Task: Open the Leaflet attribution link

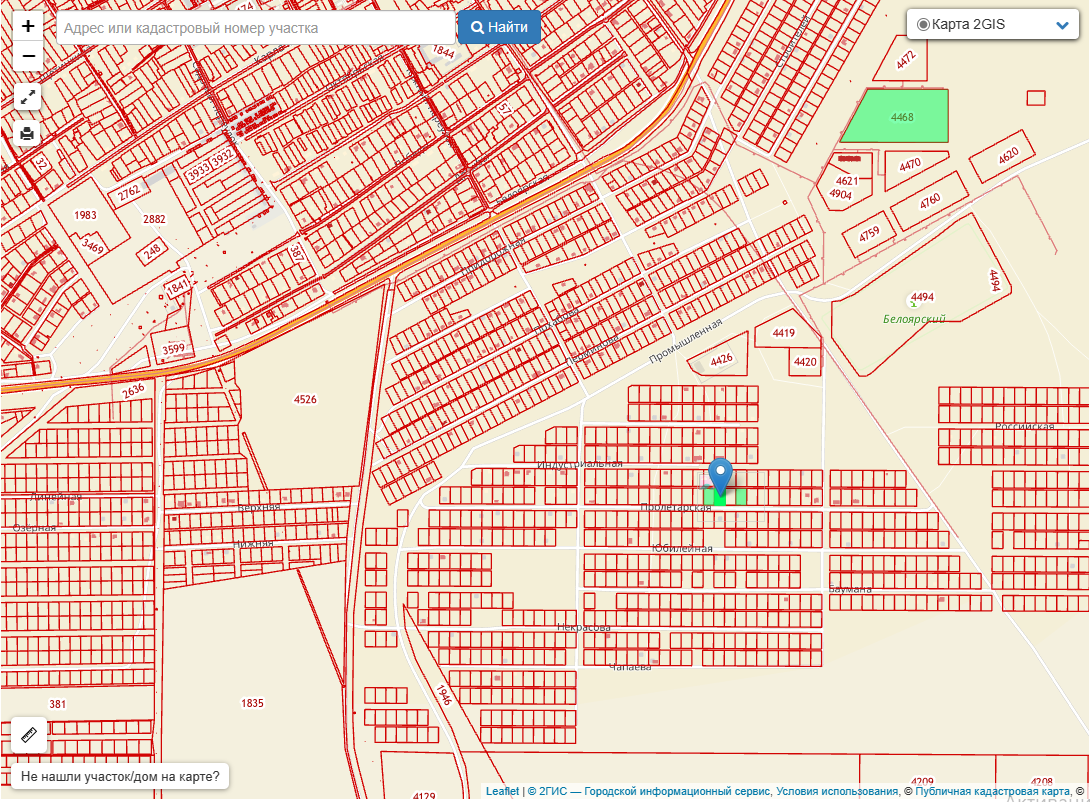Action: (502, 792)
